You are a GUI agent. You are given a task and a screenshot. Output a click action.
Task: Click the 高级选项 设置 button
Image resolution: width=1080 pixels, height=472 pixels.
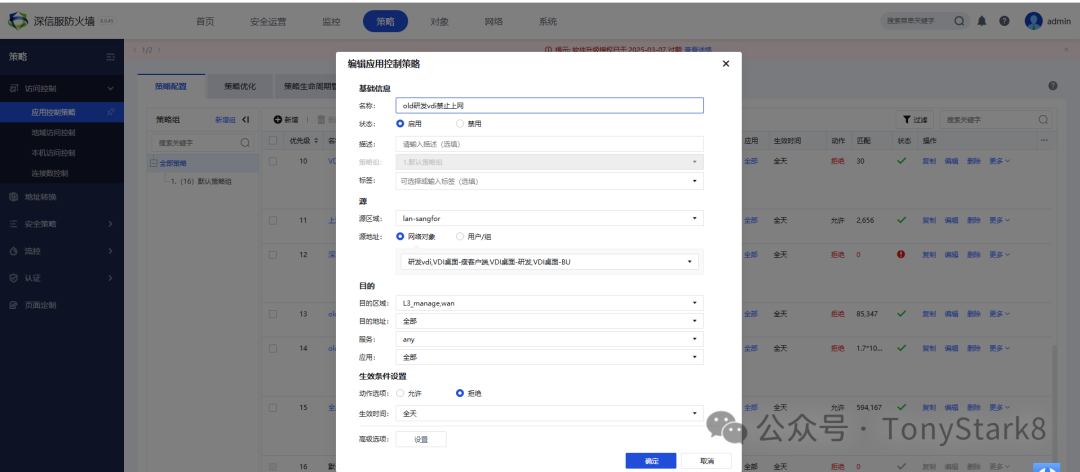coord(421,439)
